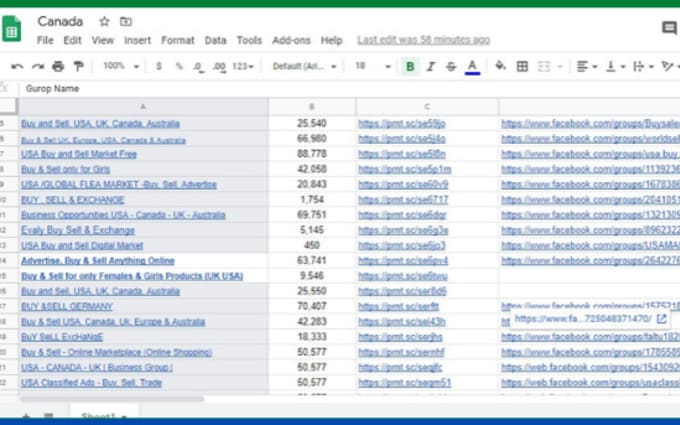Click the URL in the link preview tooltip
Image resolution: width=680 pixels, height=425 pixels.
[x=583, y=319]
